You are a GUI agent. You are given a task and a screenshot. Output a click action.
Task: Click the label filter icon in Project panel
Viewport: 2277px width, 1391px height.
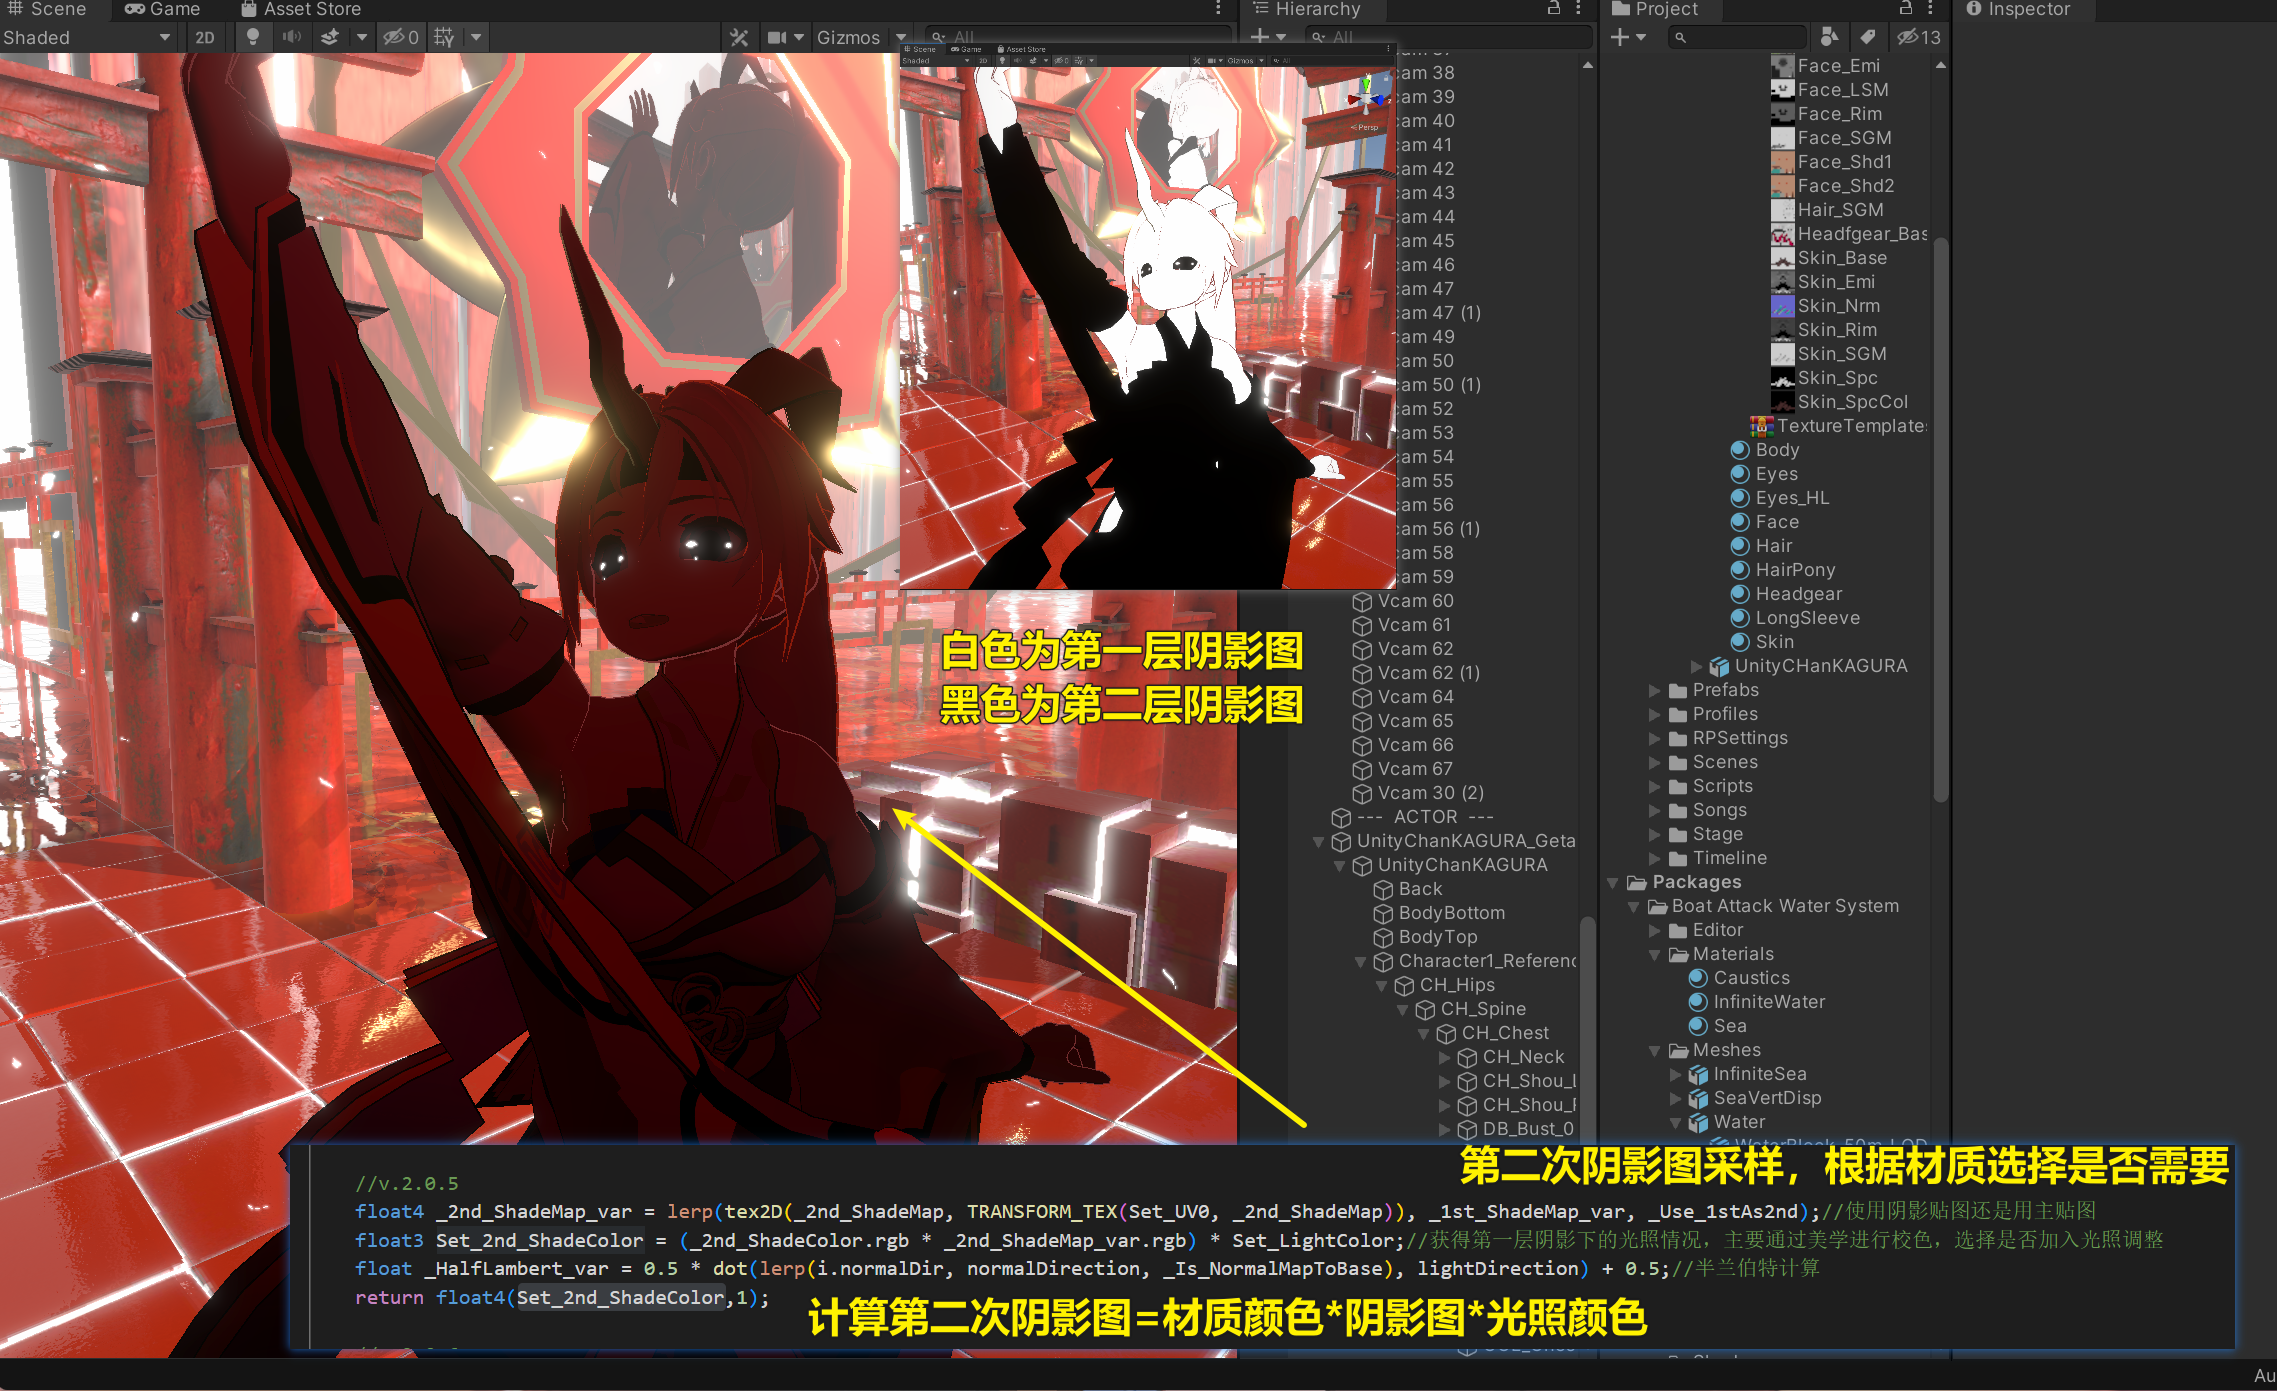[1869, 37]
